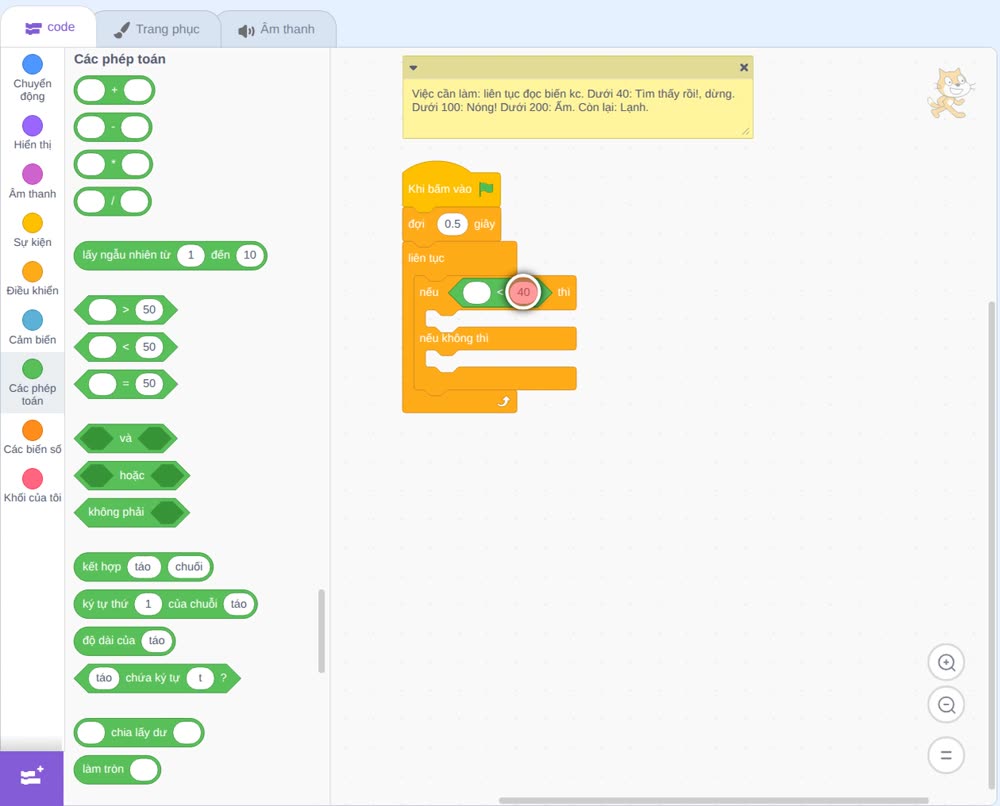Select the Các biến số category
This screenshot has height=806, width=1000.
[x=33, y=437]
